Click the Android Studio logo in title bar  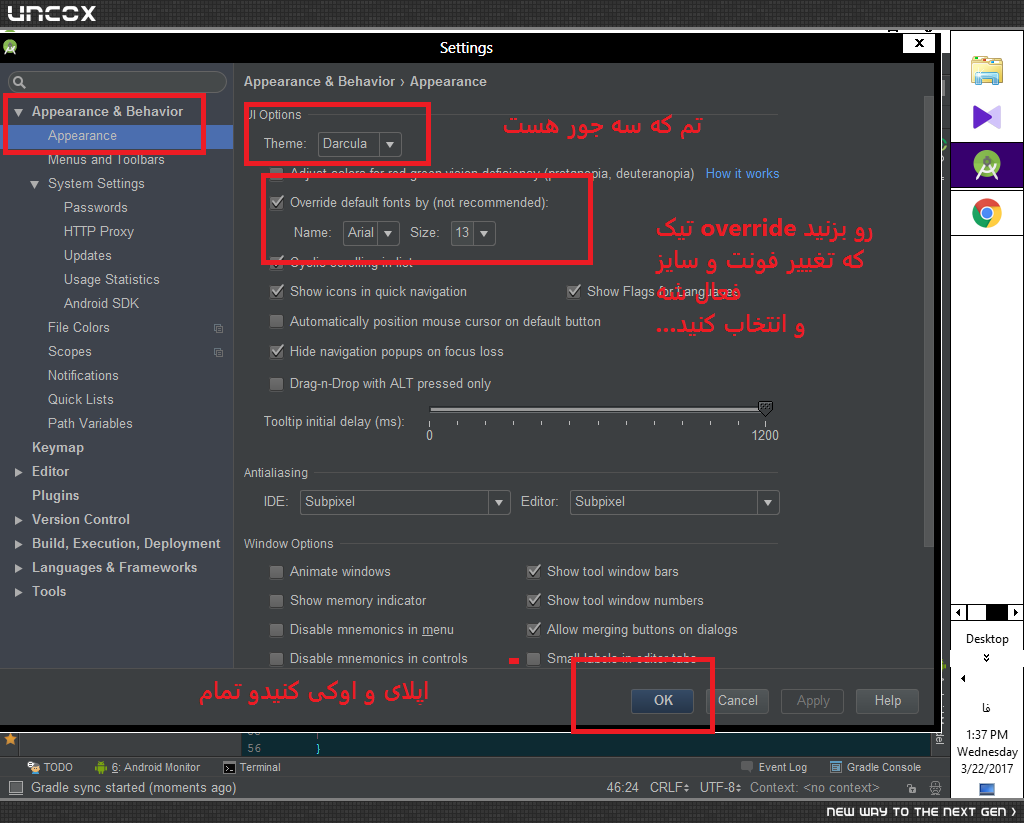10,47
